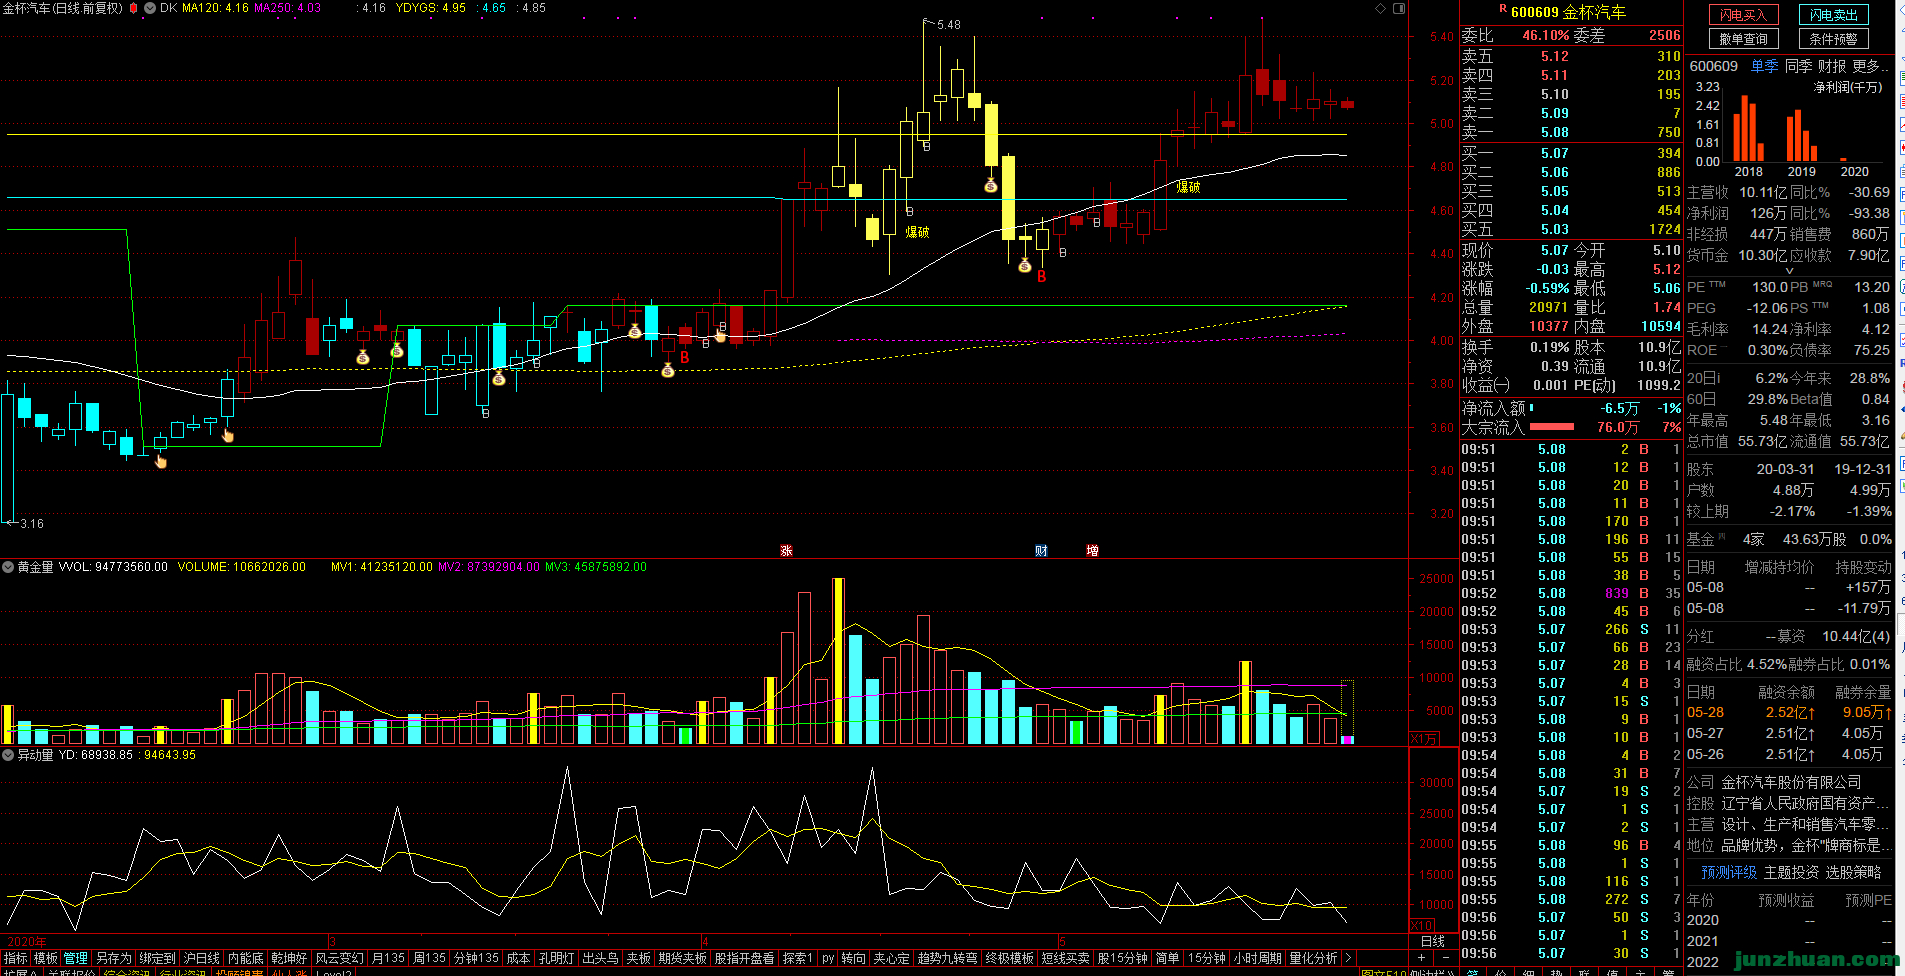Click the X10 scale label
The height and width of the screenshot is (976, 1905).
pyautogui.click(x=1422, y=925)
